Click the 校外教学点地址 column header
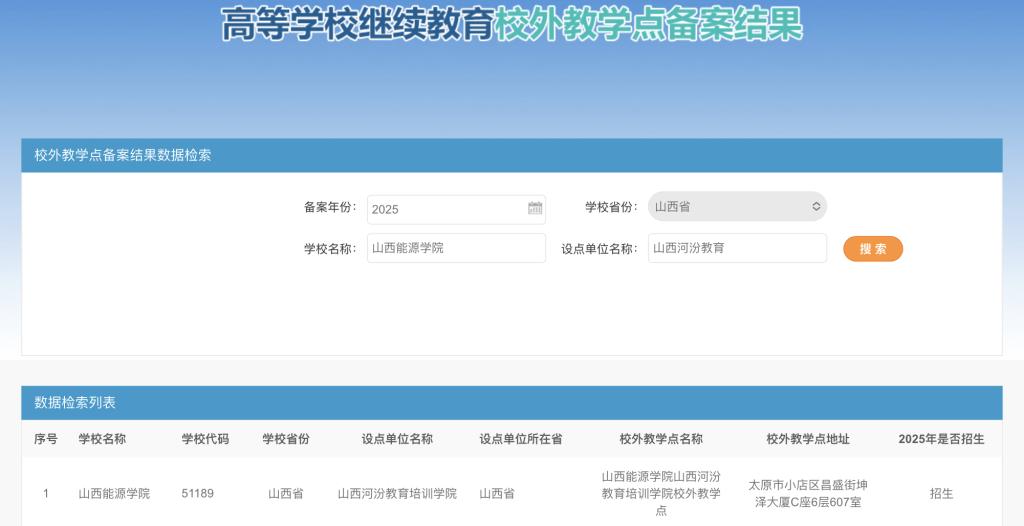Image resolution: width=1024 pixels, height=526 pixels. [x=808, y=439]
